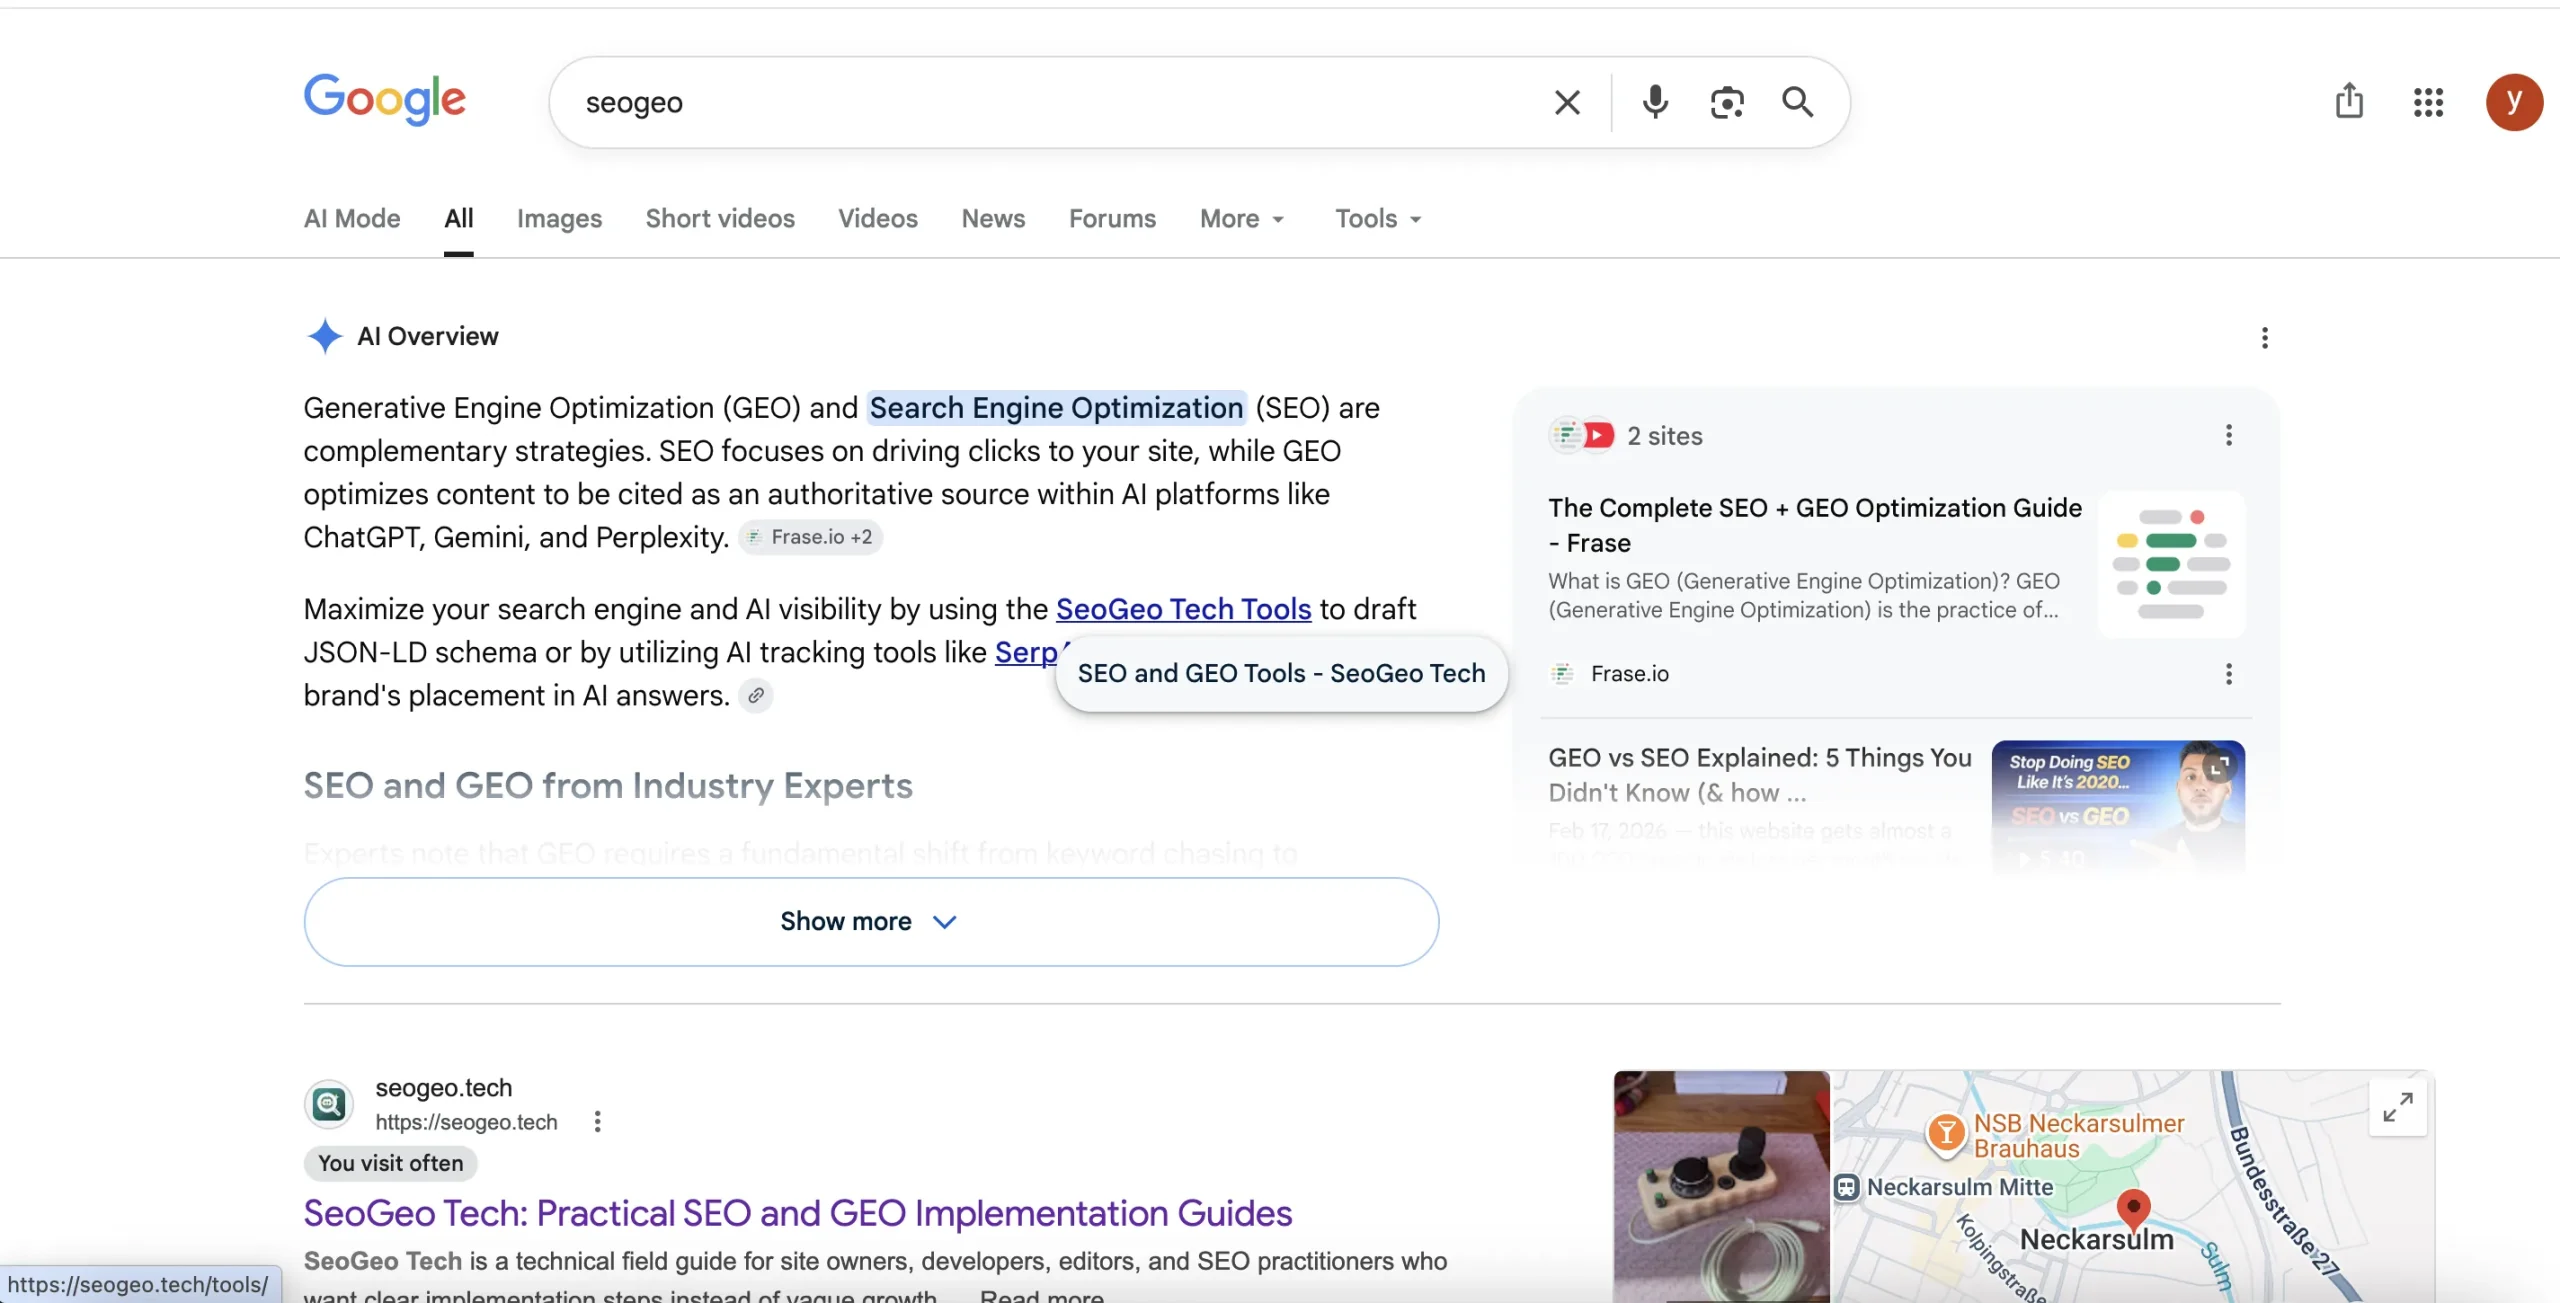Click the highlighted 'Search Engine Optimization' term
This screenshot has width=2560, height=1303.
(x=1056, y=408)
